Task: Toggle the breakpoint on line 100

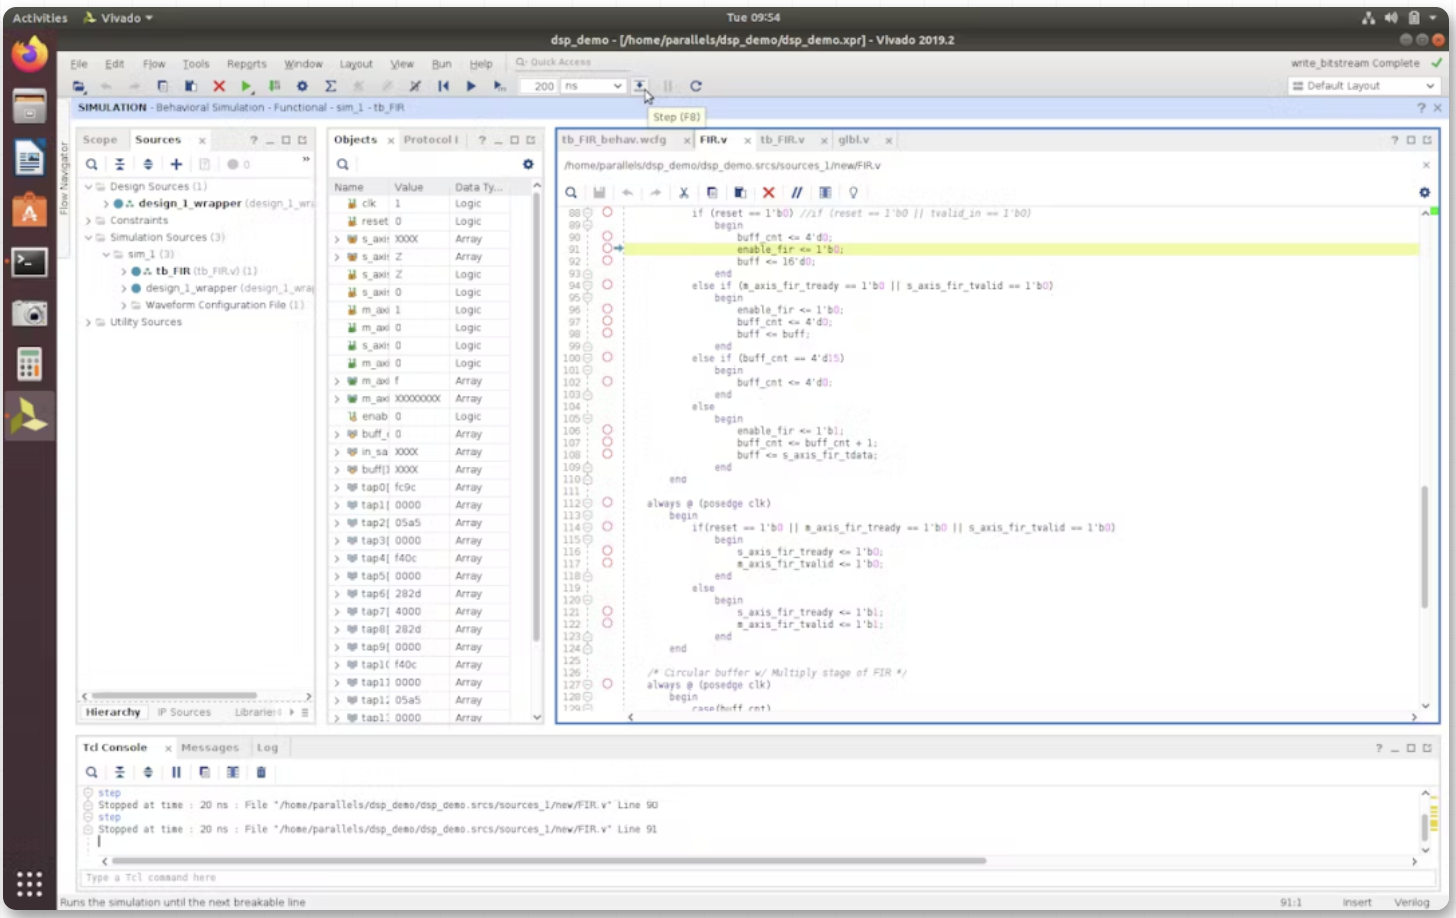Action: tap(607, 357)
